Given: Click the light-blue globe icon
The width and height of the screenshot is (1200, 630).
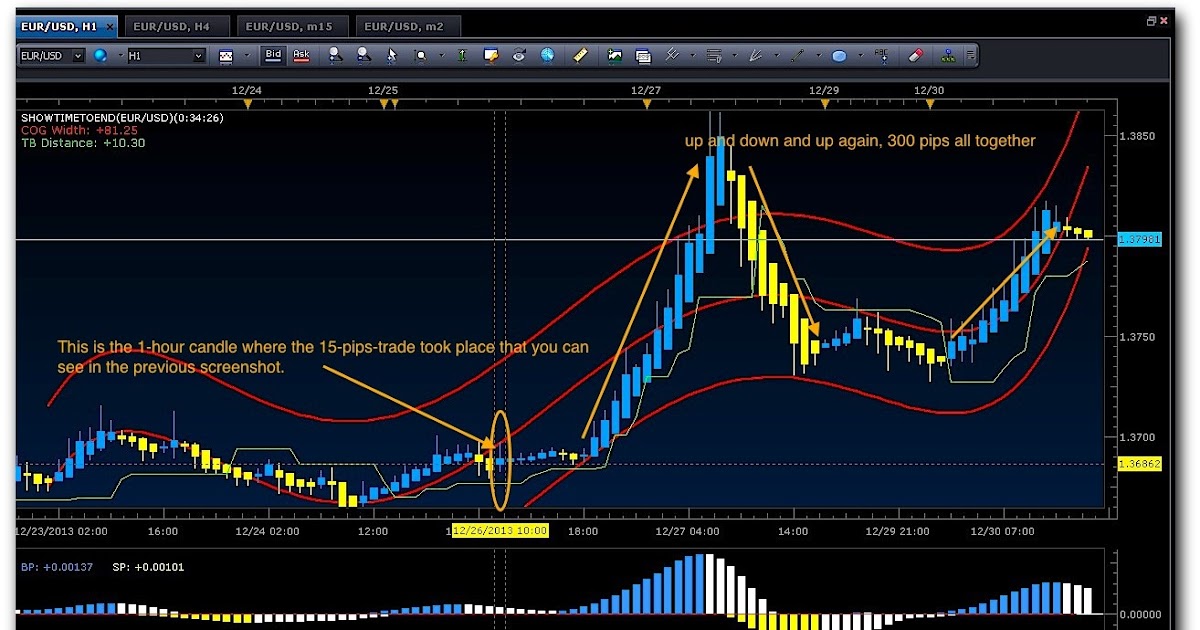Looking at the screenshot, I should tap(547, 56).
